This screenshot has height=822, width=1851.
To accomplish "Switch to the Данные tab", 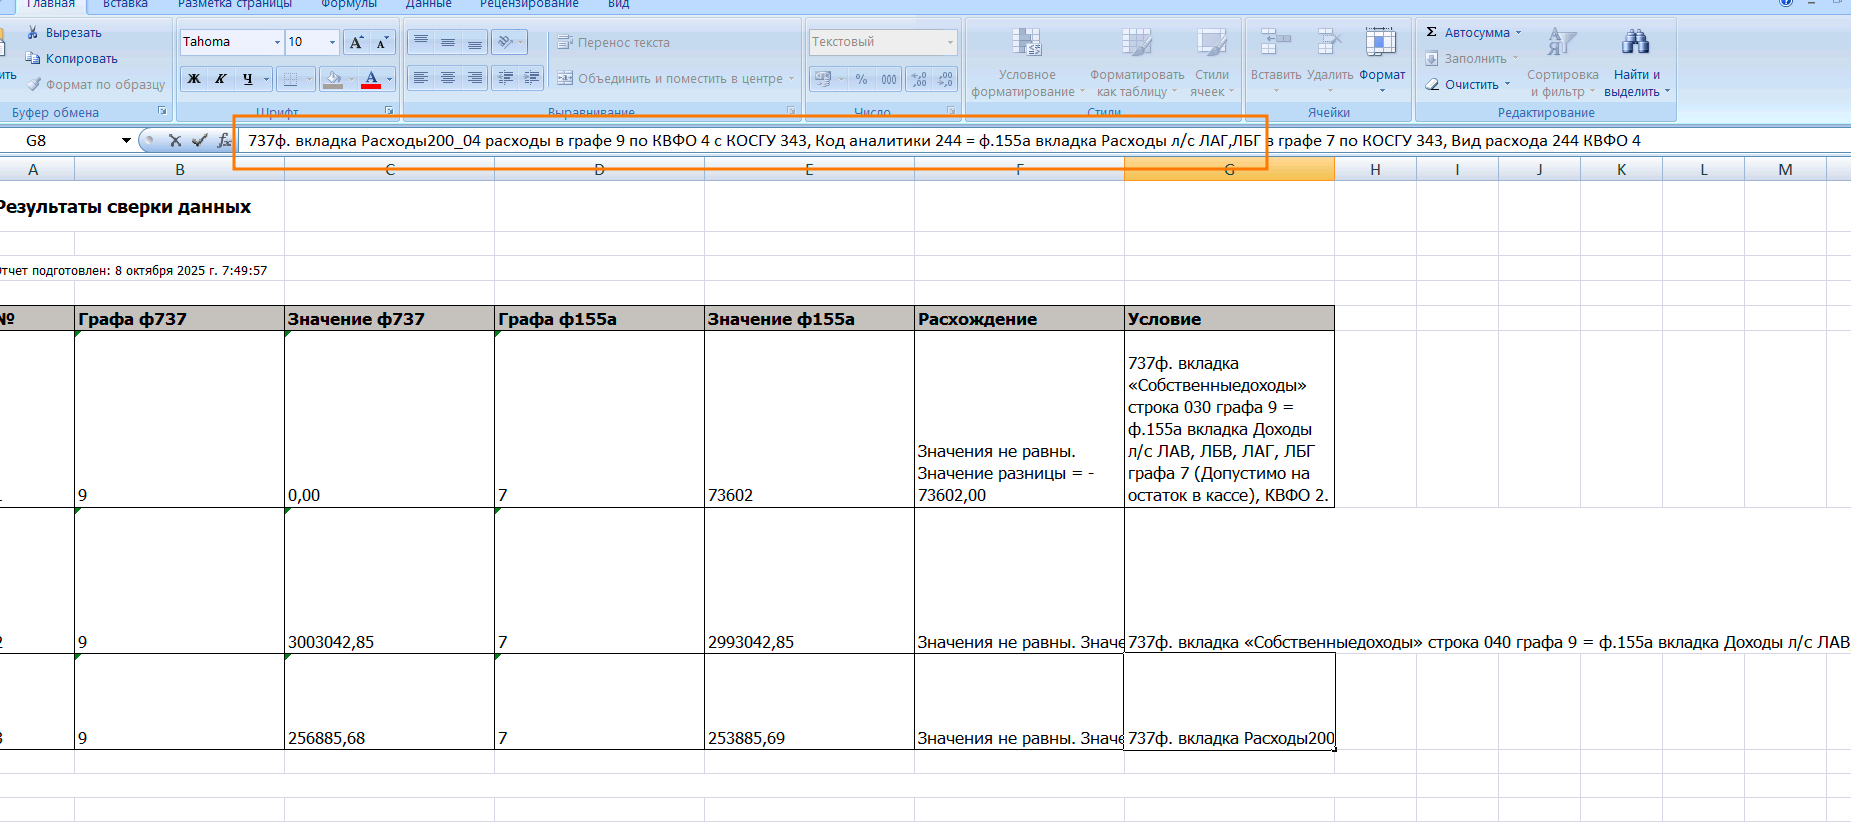I will pos(429,4).
